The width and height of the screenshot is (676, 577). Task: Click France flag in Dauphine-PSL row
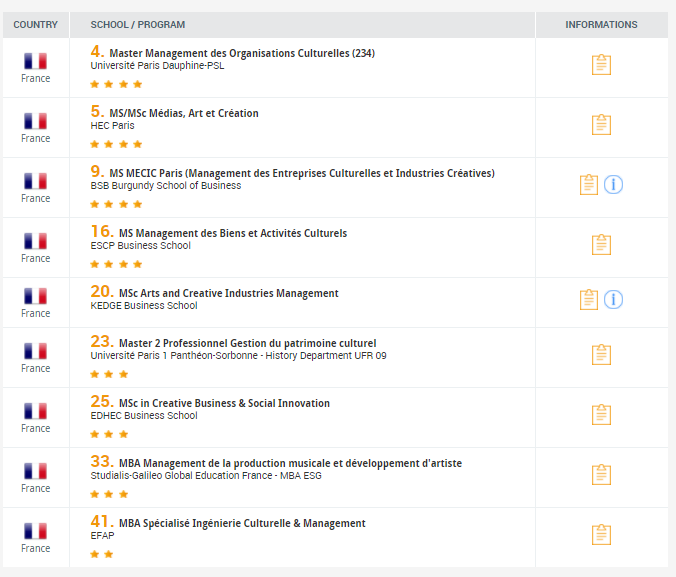click(35, 61)
